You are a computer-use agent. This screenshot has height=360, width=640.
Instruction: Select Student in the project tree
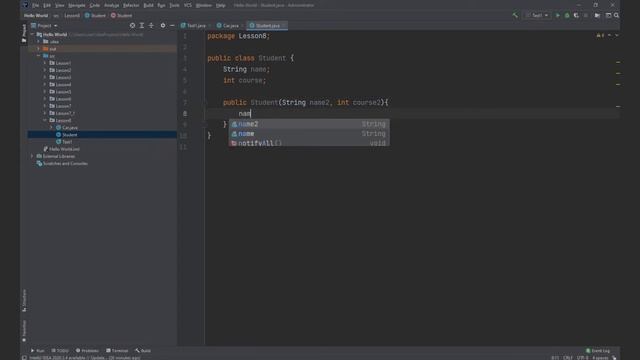[x=70, y=135]
